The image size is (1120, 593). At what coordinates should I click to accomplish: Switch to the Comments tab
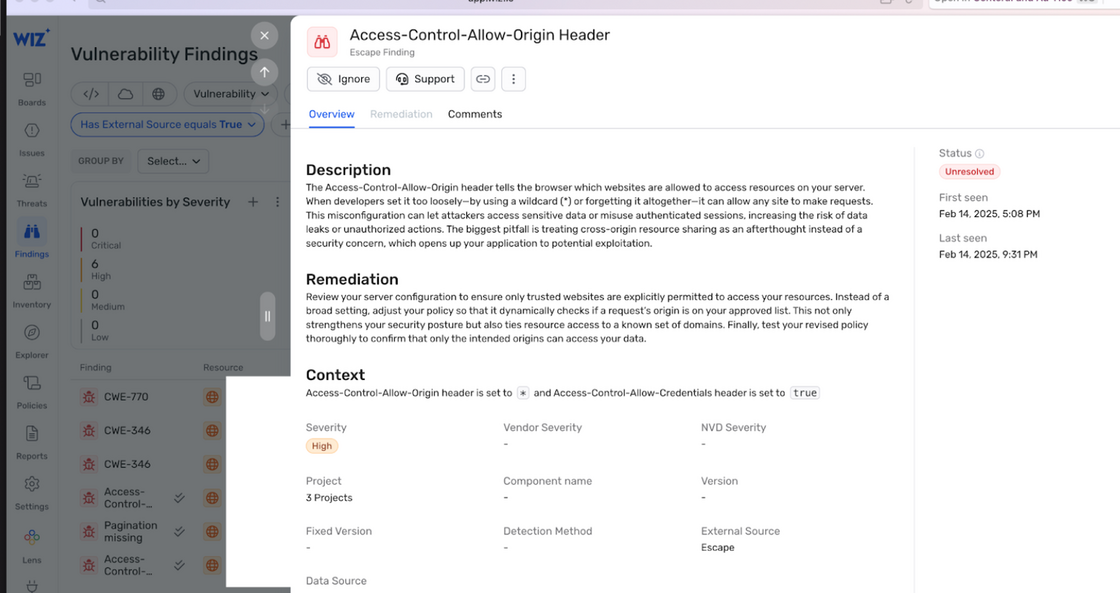[475, 114]
